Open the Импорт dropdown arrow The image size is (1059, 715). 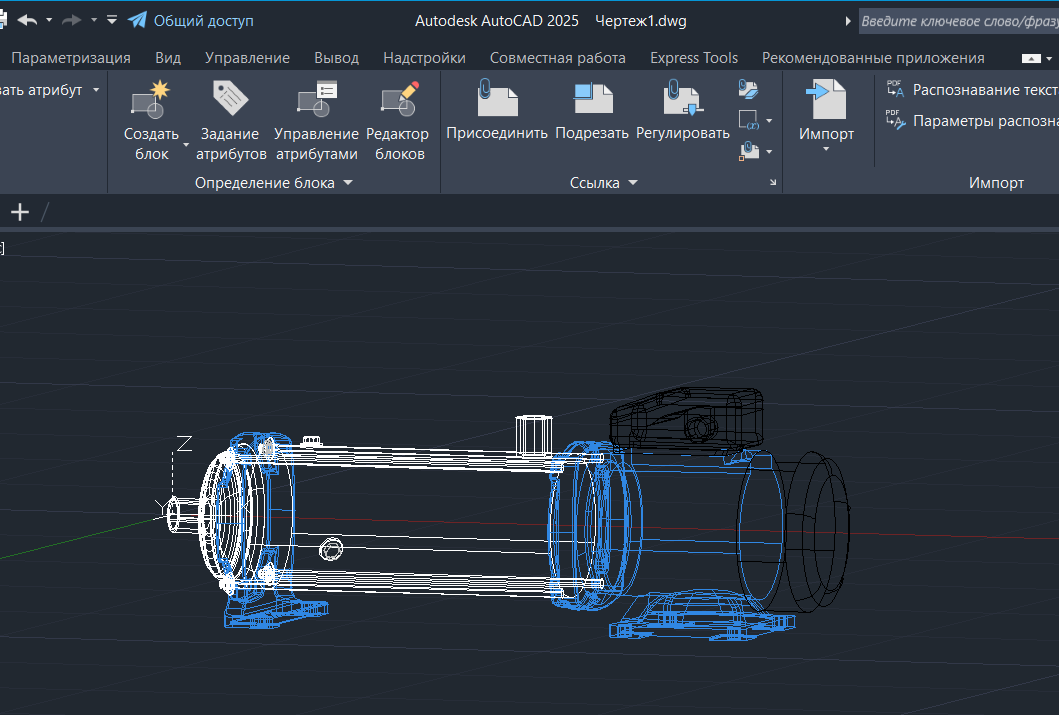[x=826, y=149]
